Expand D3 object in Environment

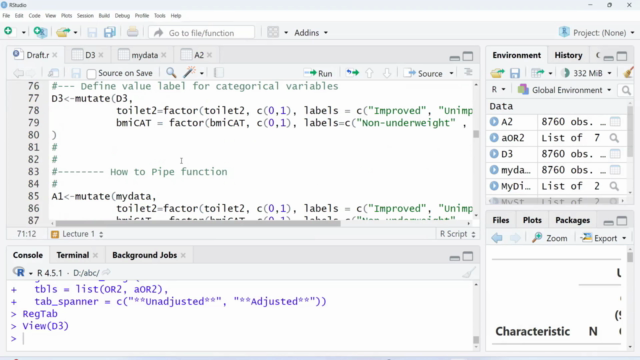click(494, 154)
